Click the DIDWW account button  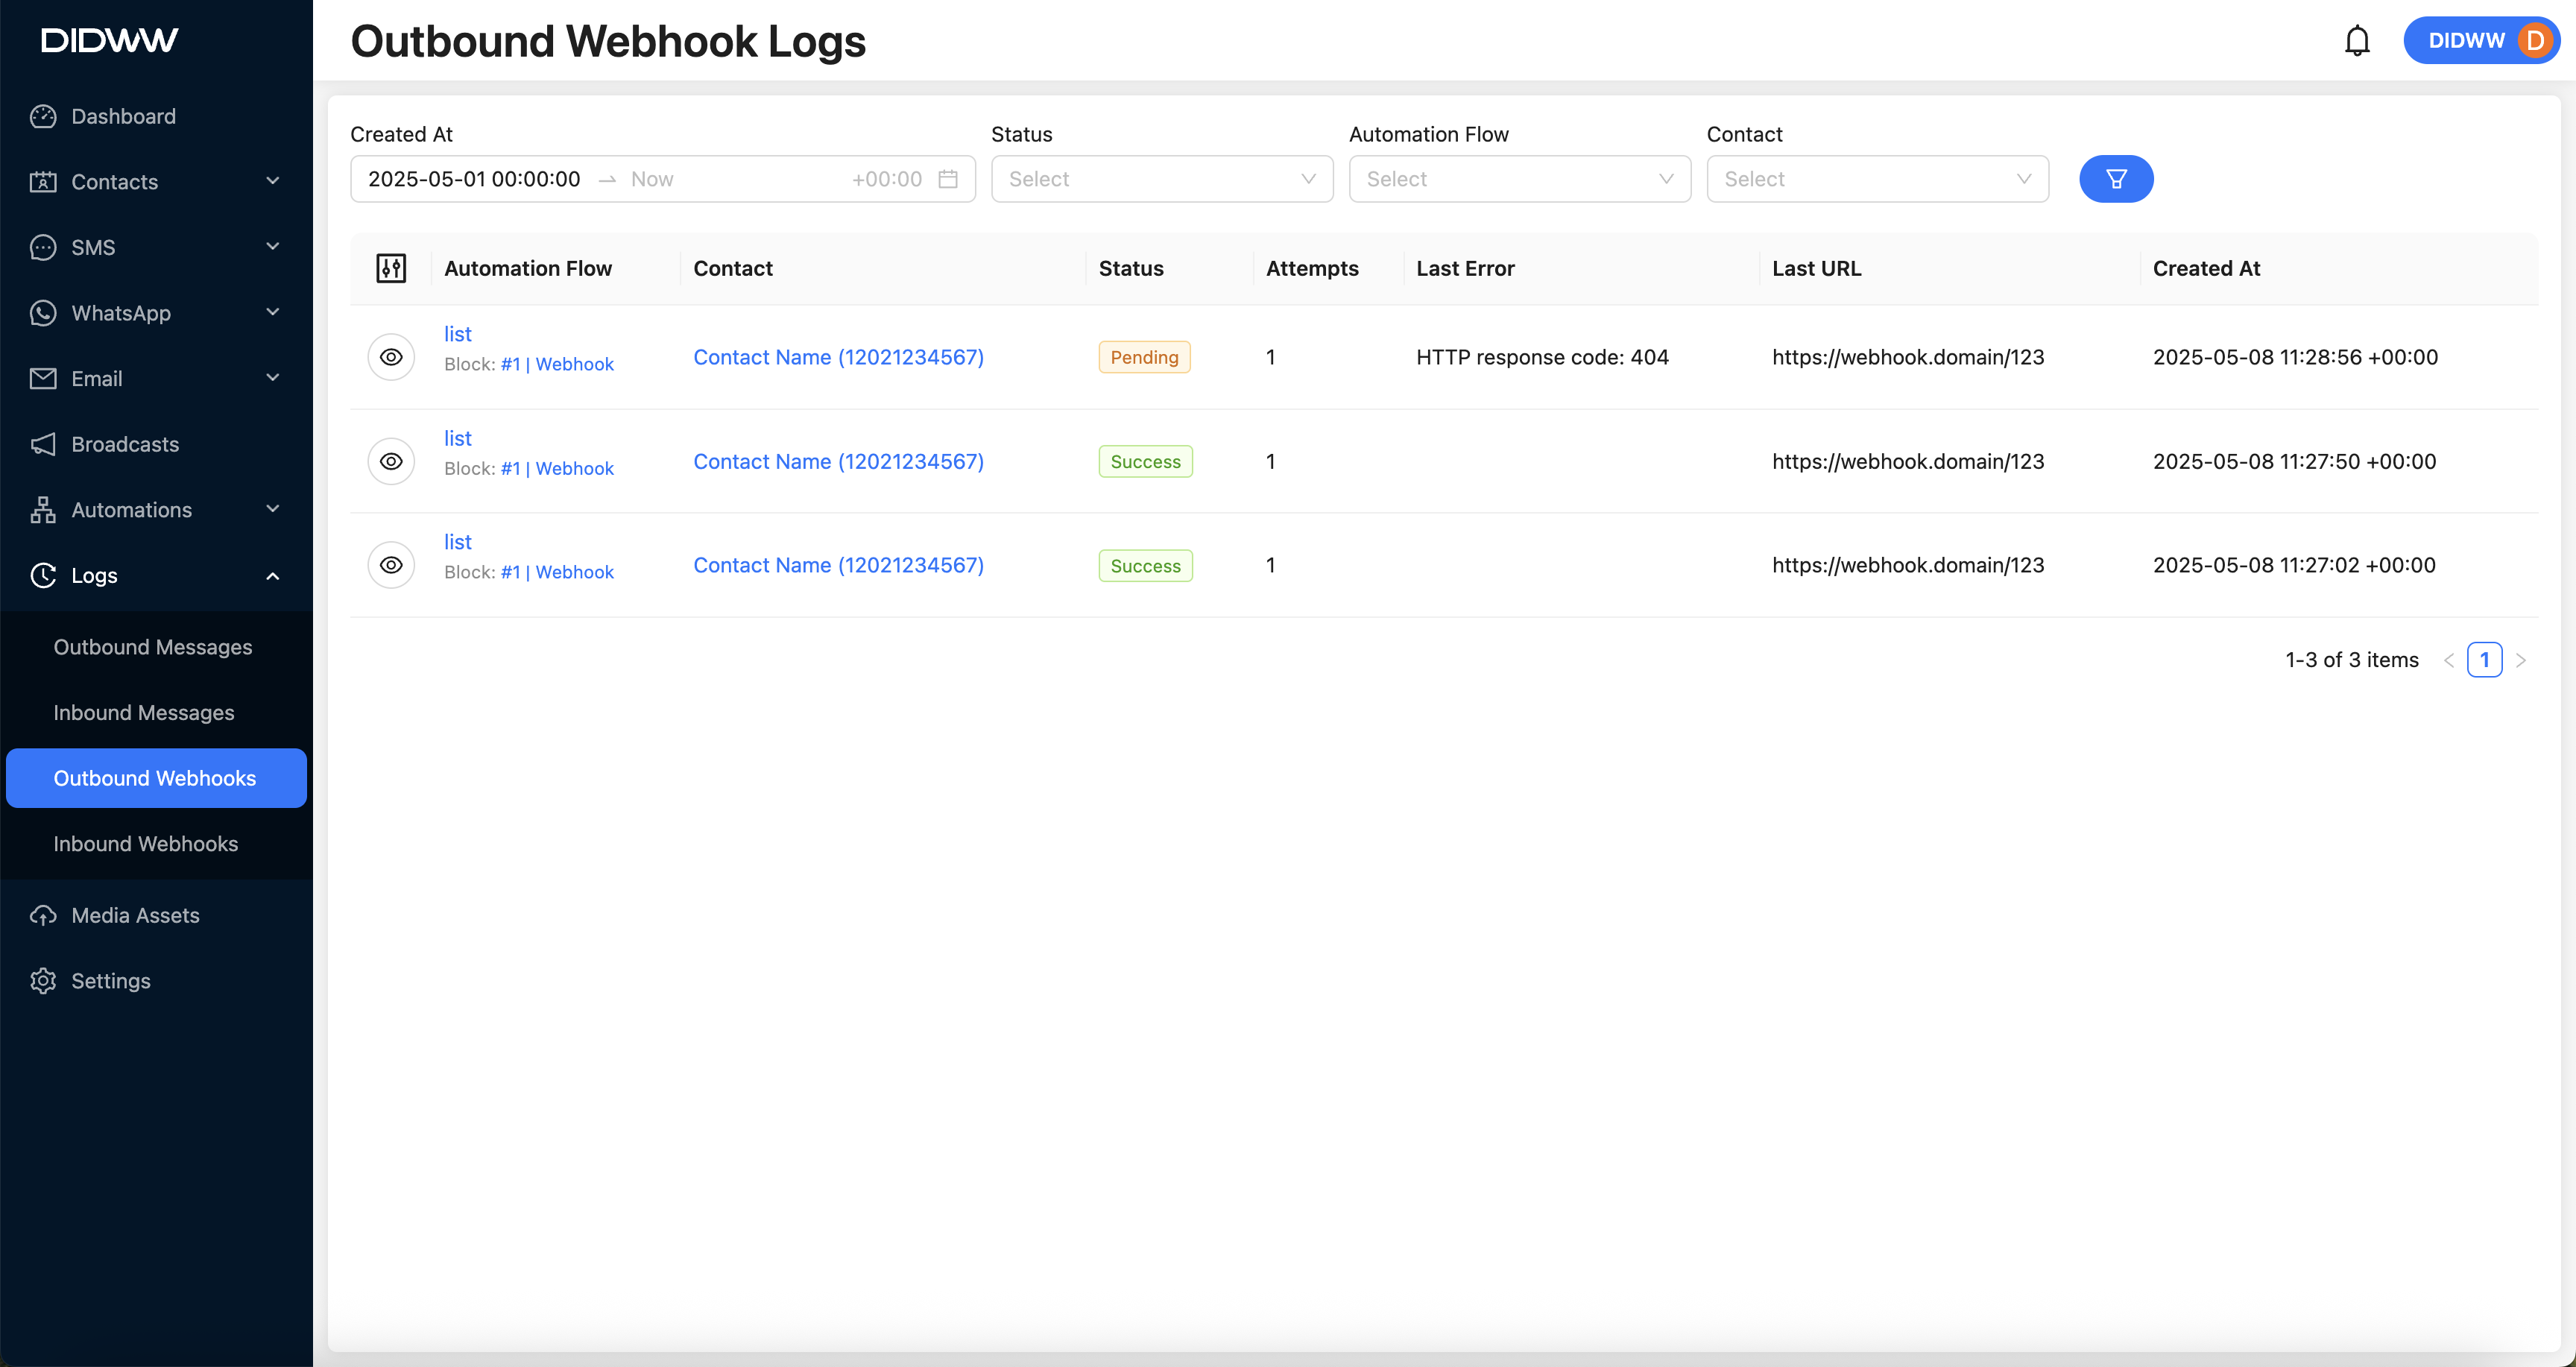[x=2482, y=41]
